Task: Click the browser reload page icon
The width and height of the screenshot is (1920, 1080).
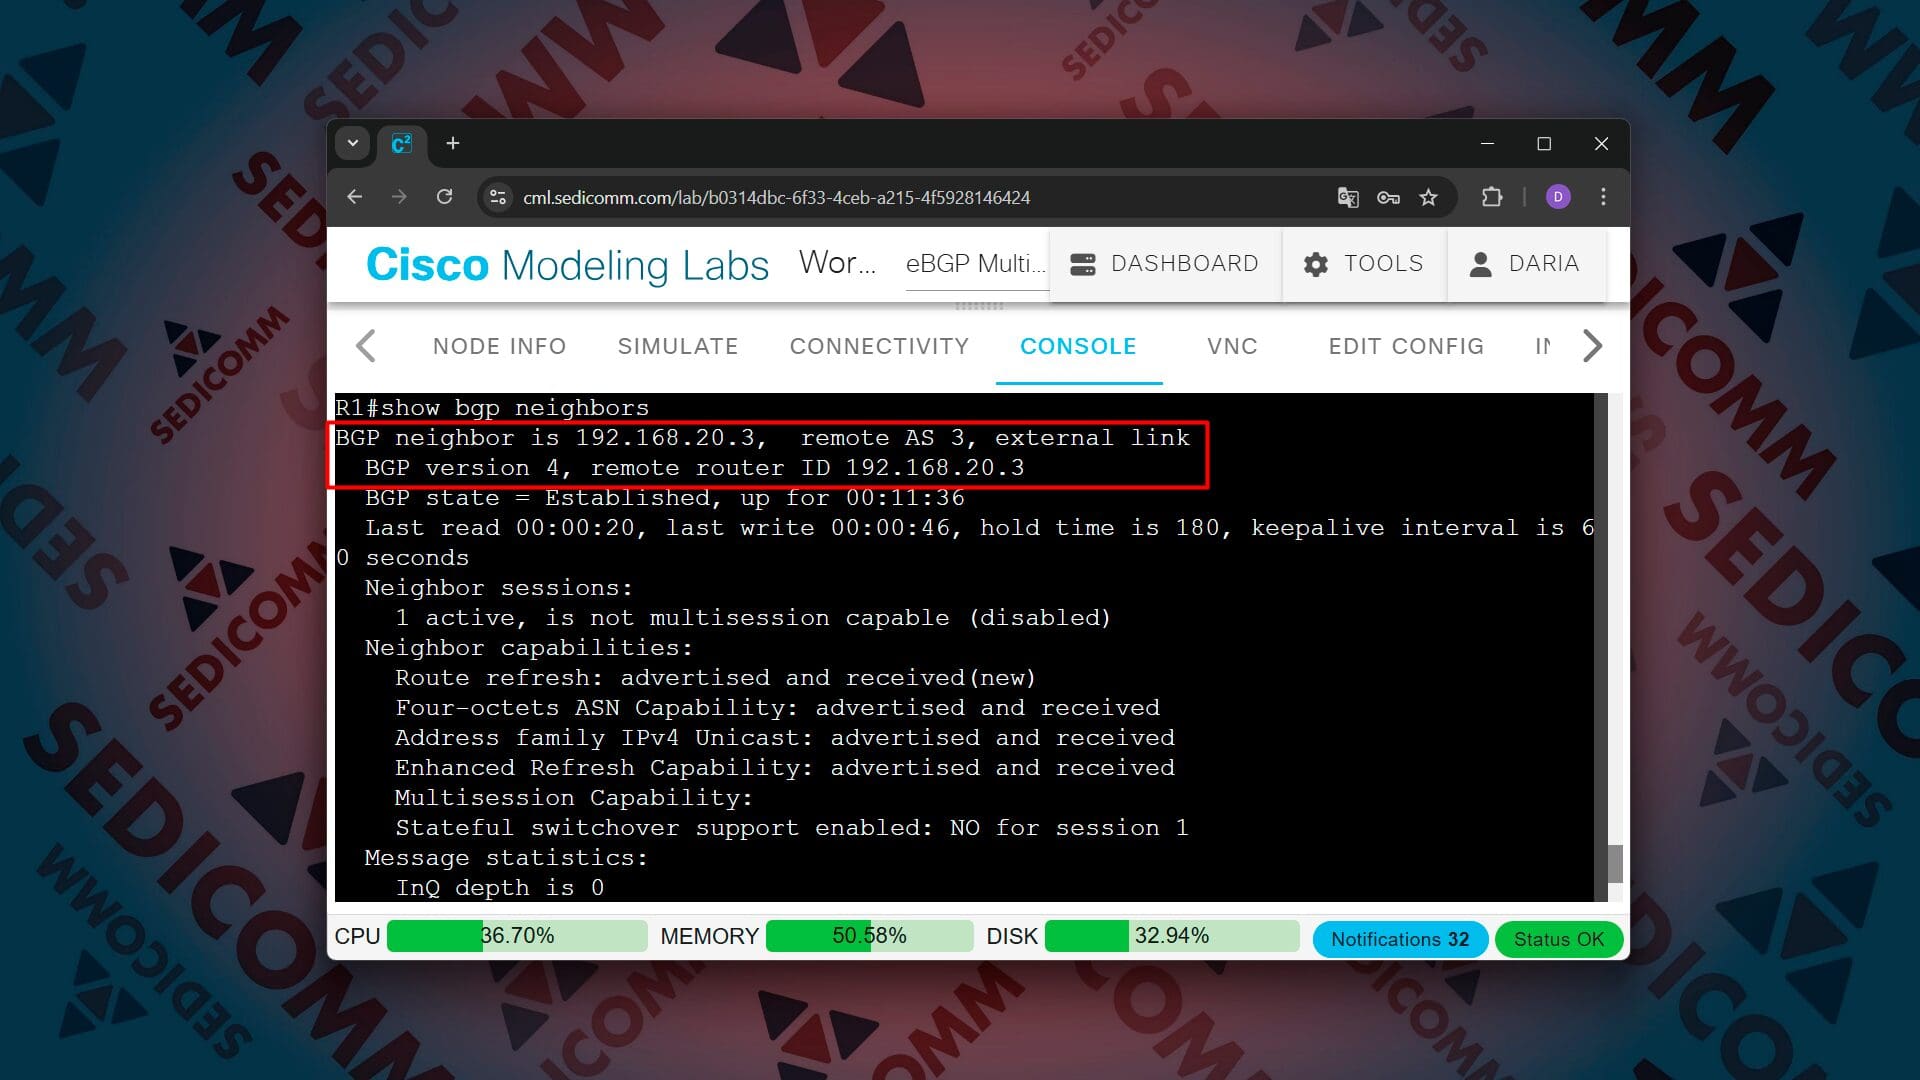Action: tap(445, 197)
